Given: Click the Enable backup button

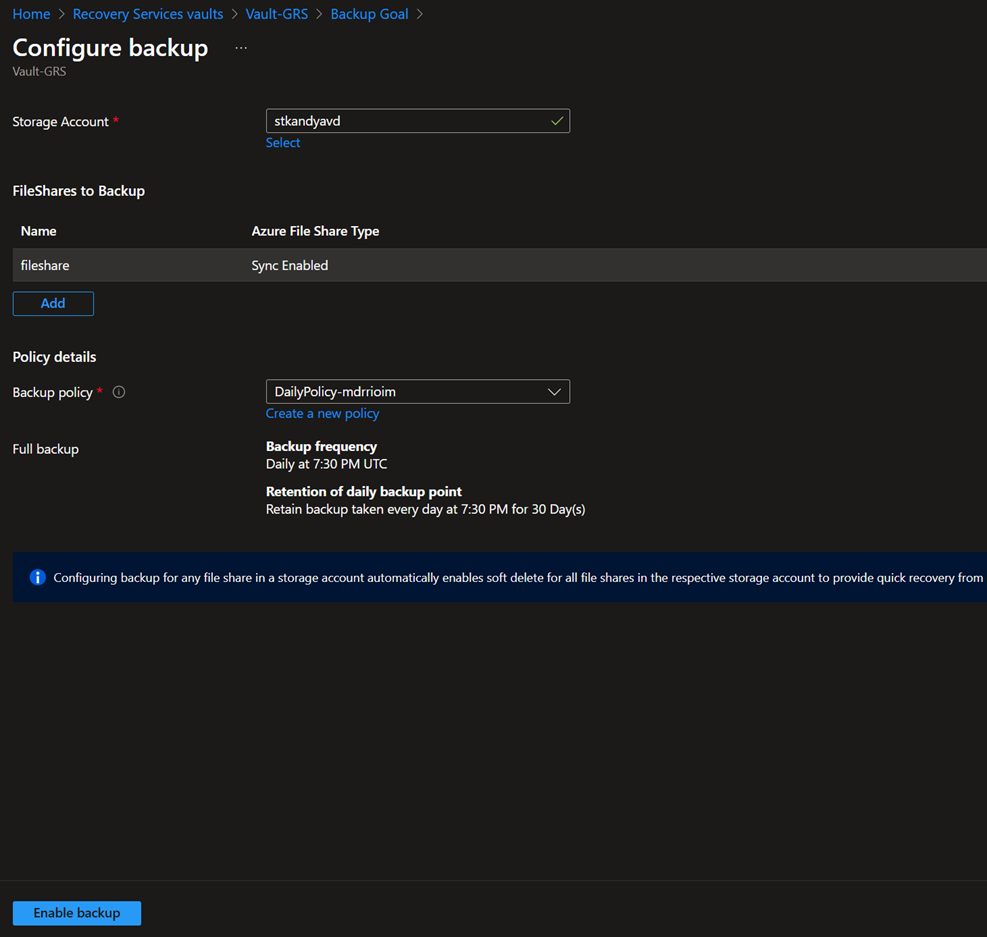Looking at the screenshot, I should point(77,913).
